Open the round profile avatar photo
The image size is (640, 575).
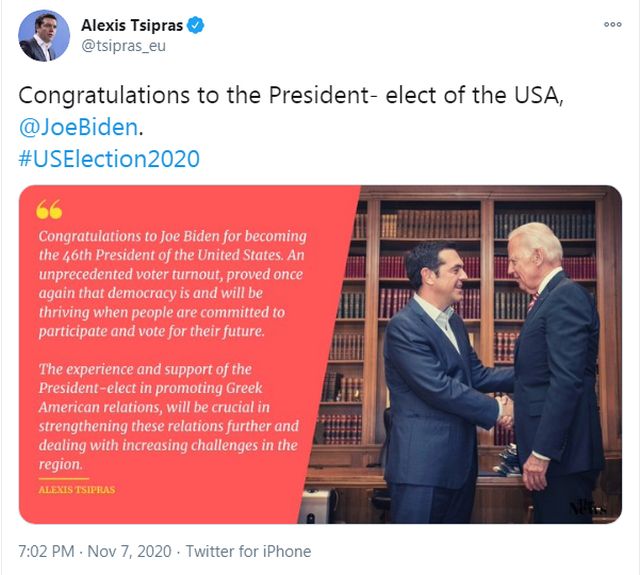[44, 36]
